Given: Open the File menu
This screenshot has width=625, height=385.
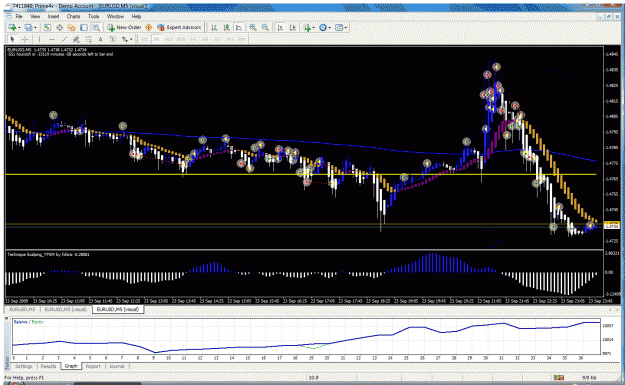Looking at the screenshot, I should [19, 16].
